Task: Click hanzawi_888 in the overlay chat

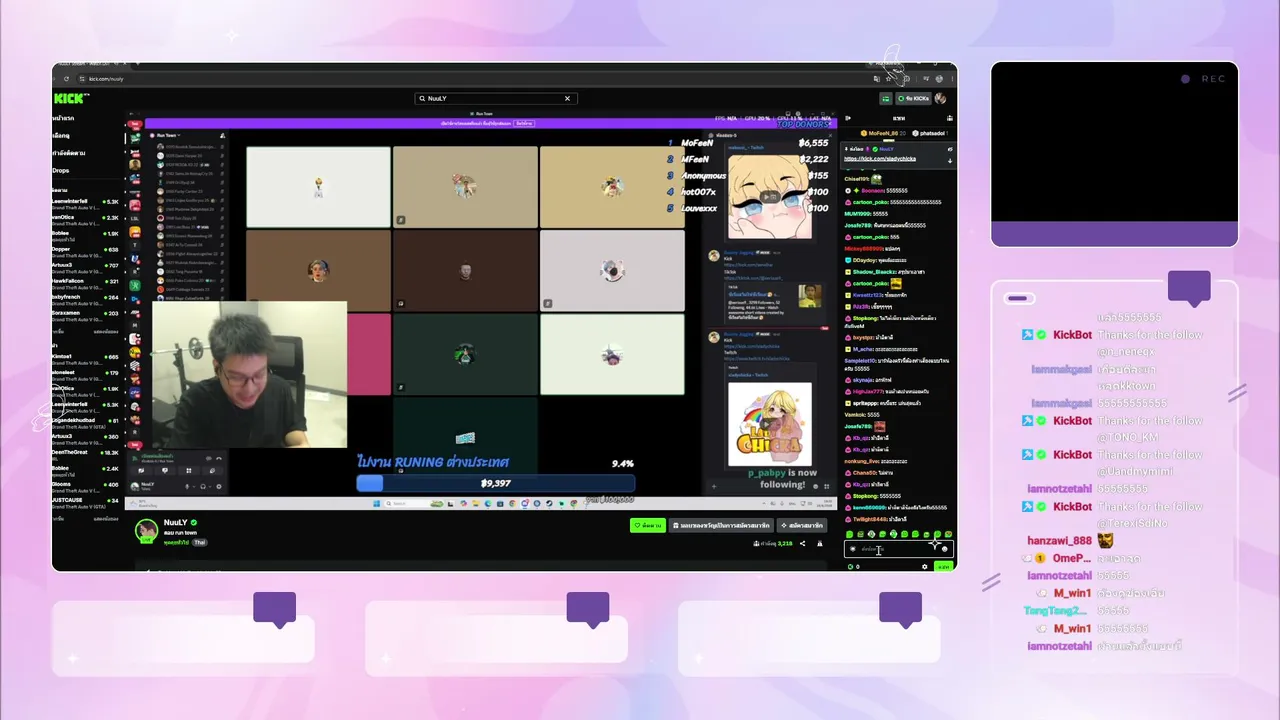Action: pyautogui.click(x=1059, y=540)
